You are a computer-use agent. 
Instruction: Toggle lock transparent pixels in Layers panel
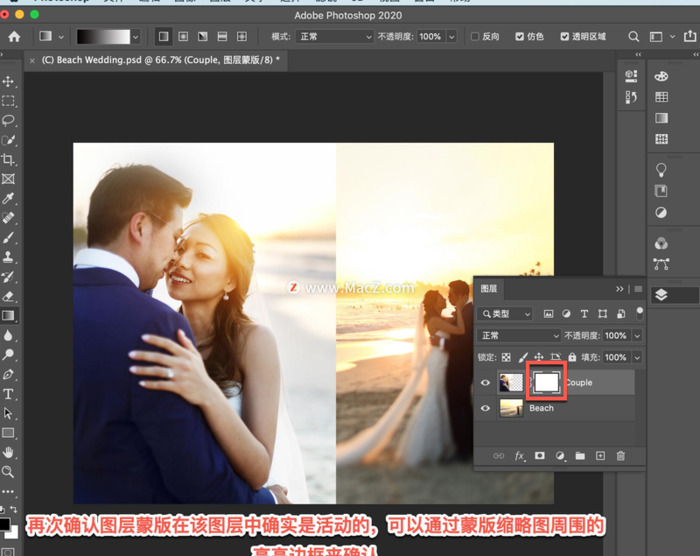(506, 357)
